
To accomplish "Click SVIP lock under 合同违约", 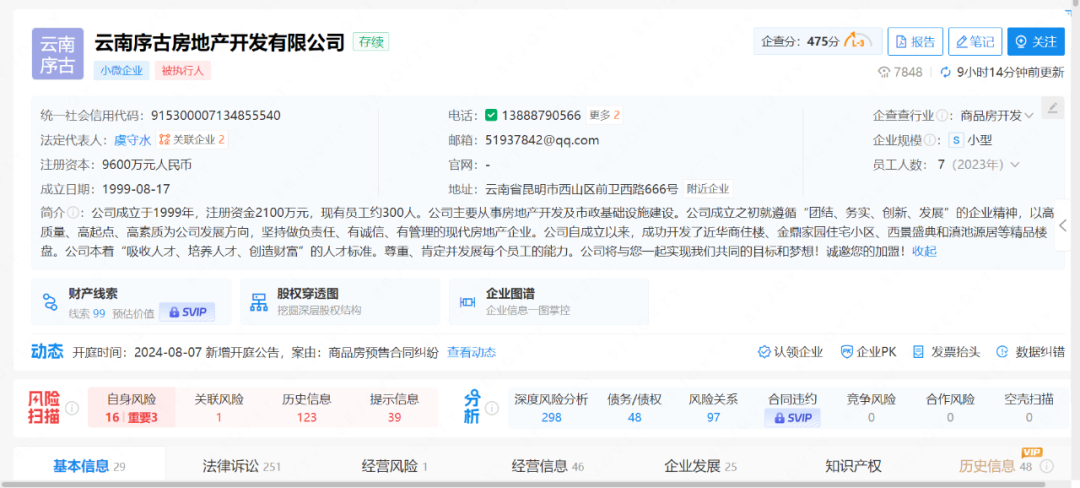I will tap(792, 418).
